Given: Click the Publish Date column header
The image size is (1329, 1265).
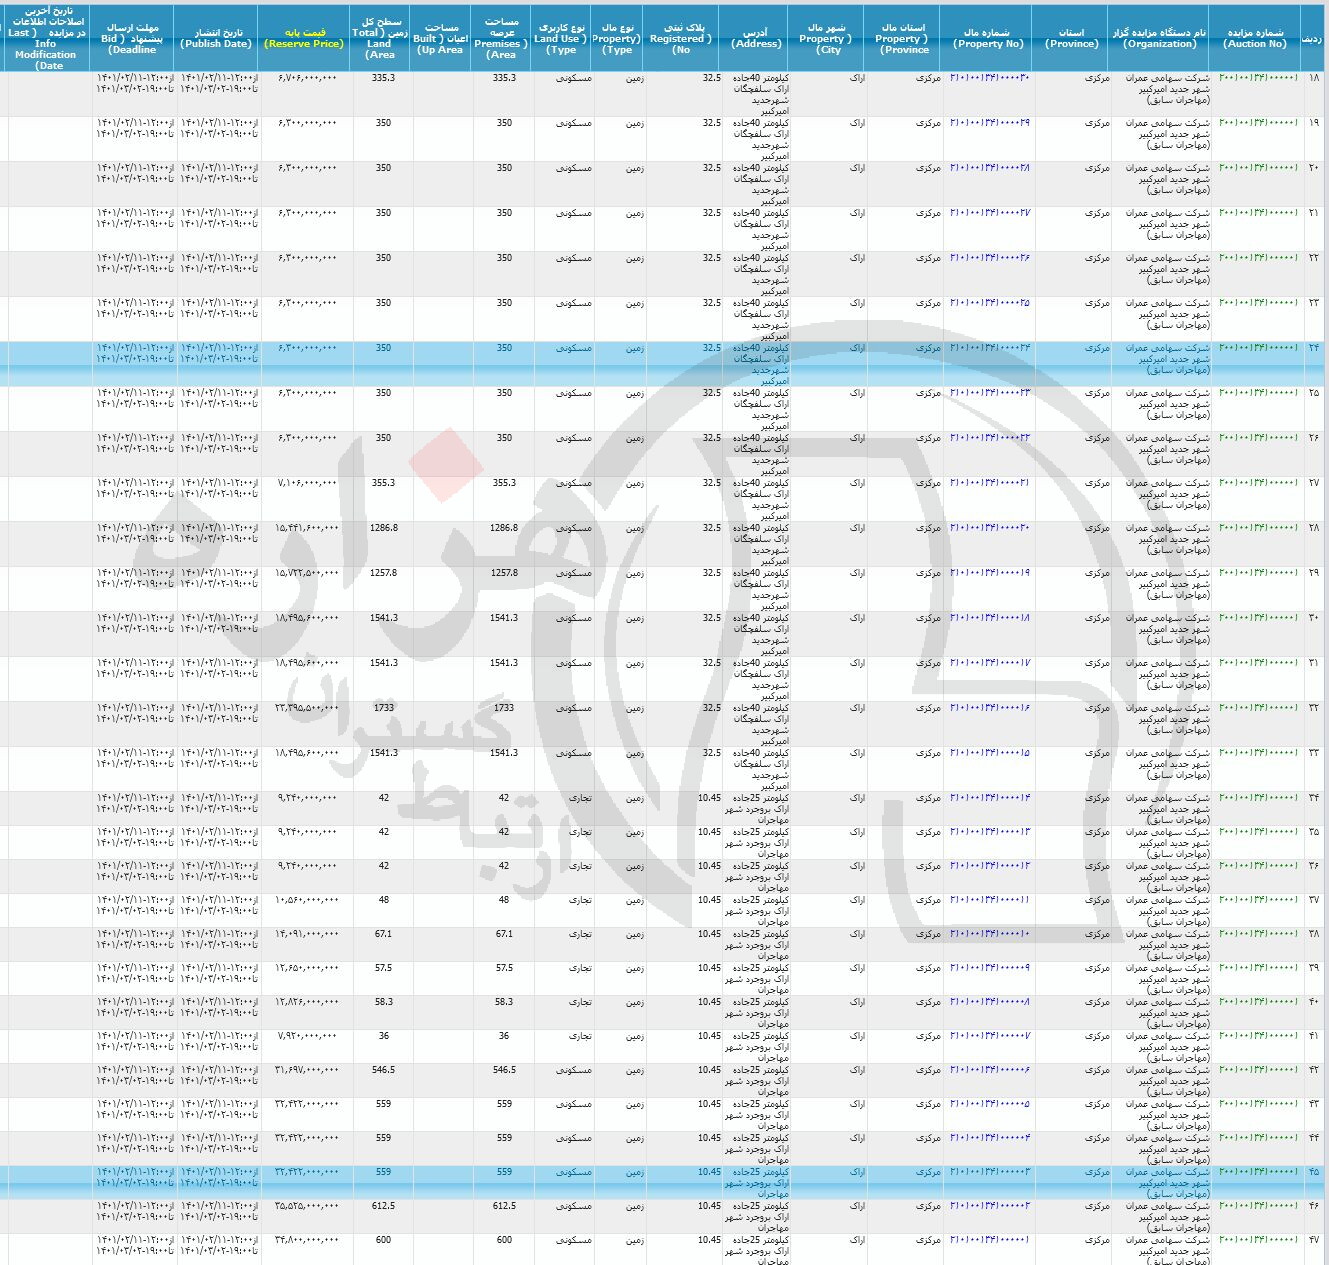Looking at the screenshot, I should pos(216,38).
